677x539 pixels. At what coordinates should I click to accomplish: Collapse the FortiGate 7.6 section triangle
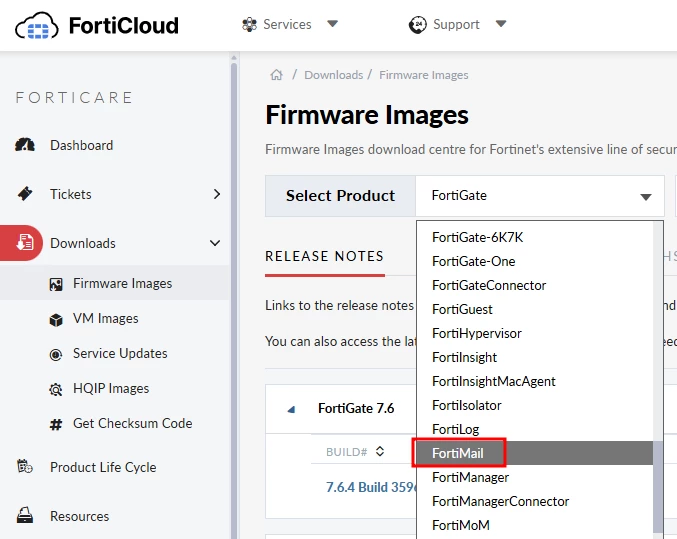[291, 409]
